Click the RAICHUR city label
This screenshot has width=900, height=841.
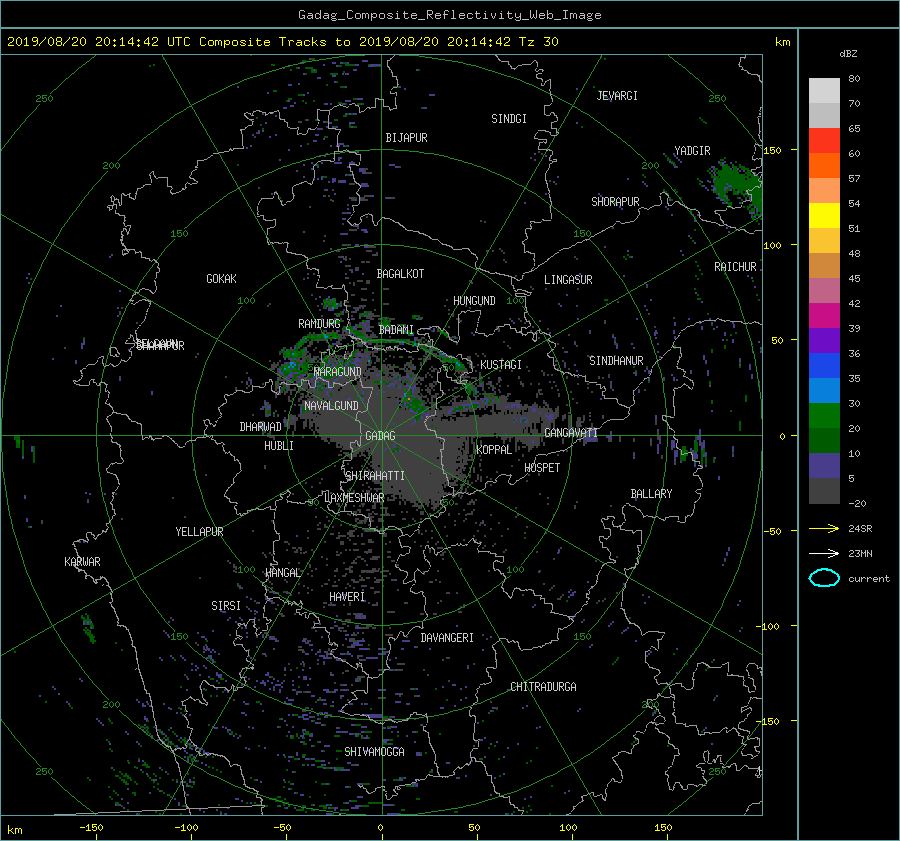(x=735, y=267)
